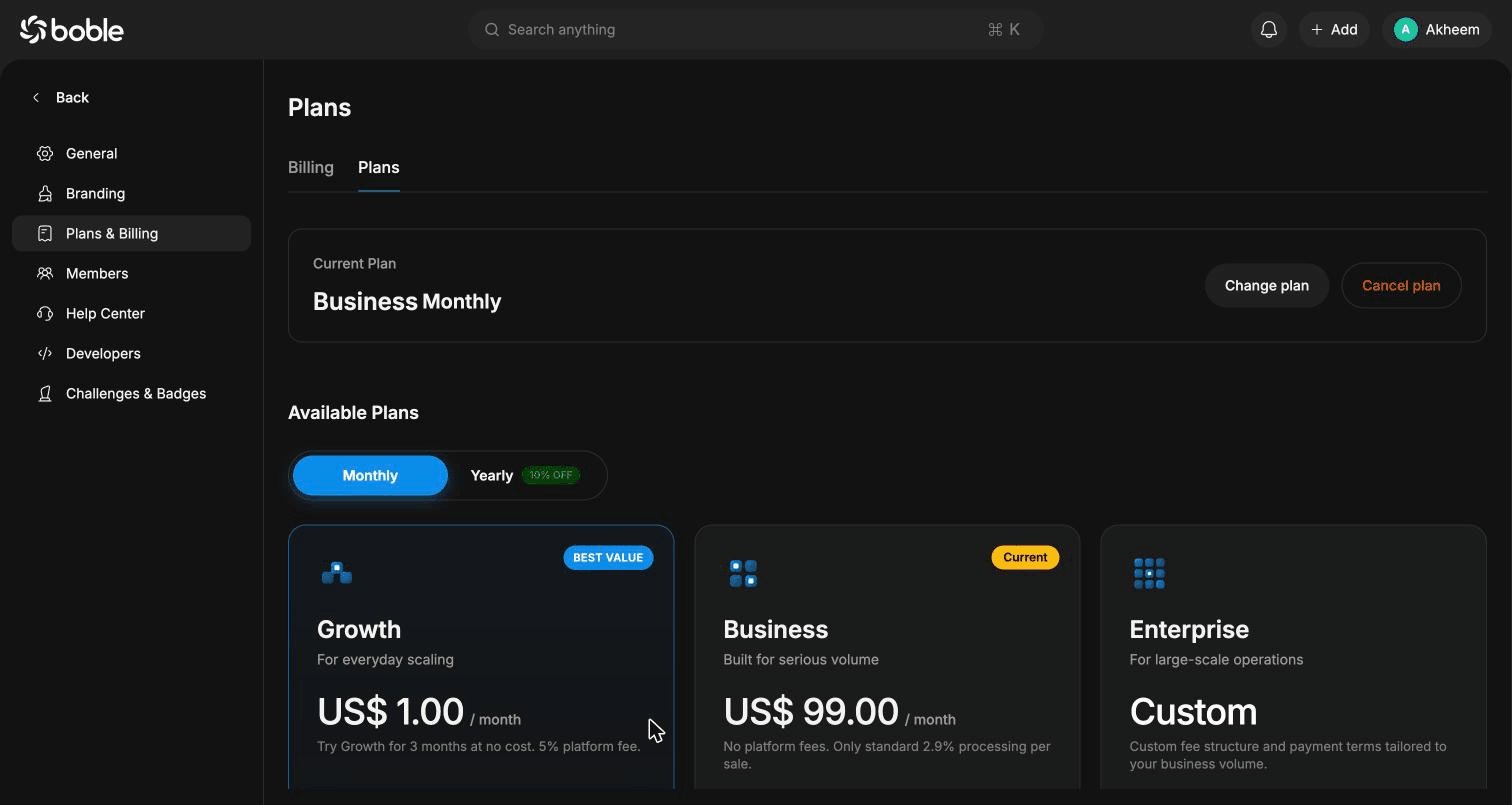The height and width of the screenshot is (805, 1512).
Task: Open Branding settings
Action: pyautogui.click(x=131, y=193)
